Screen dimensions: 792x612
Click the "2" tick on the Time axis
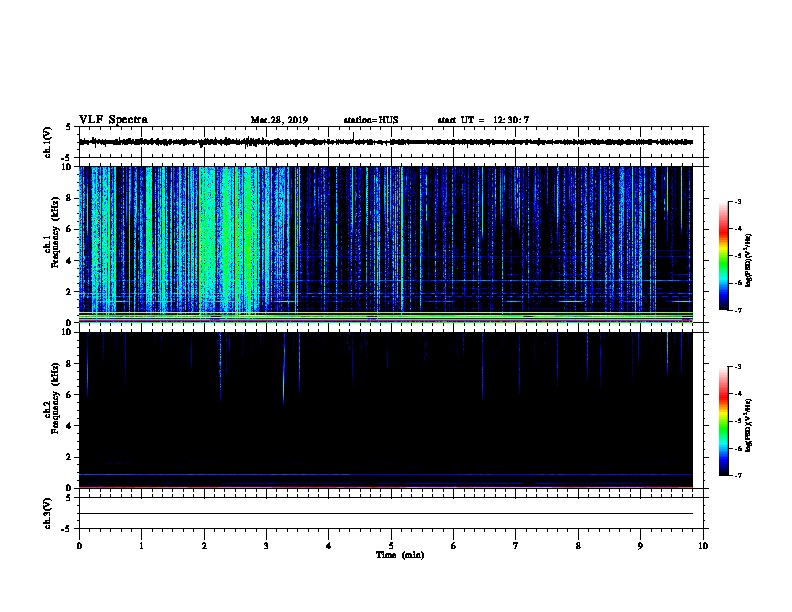(x=204, y=545)
